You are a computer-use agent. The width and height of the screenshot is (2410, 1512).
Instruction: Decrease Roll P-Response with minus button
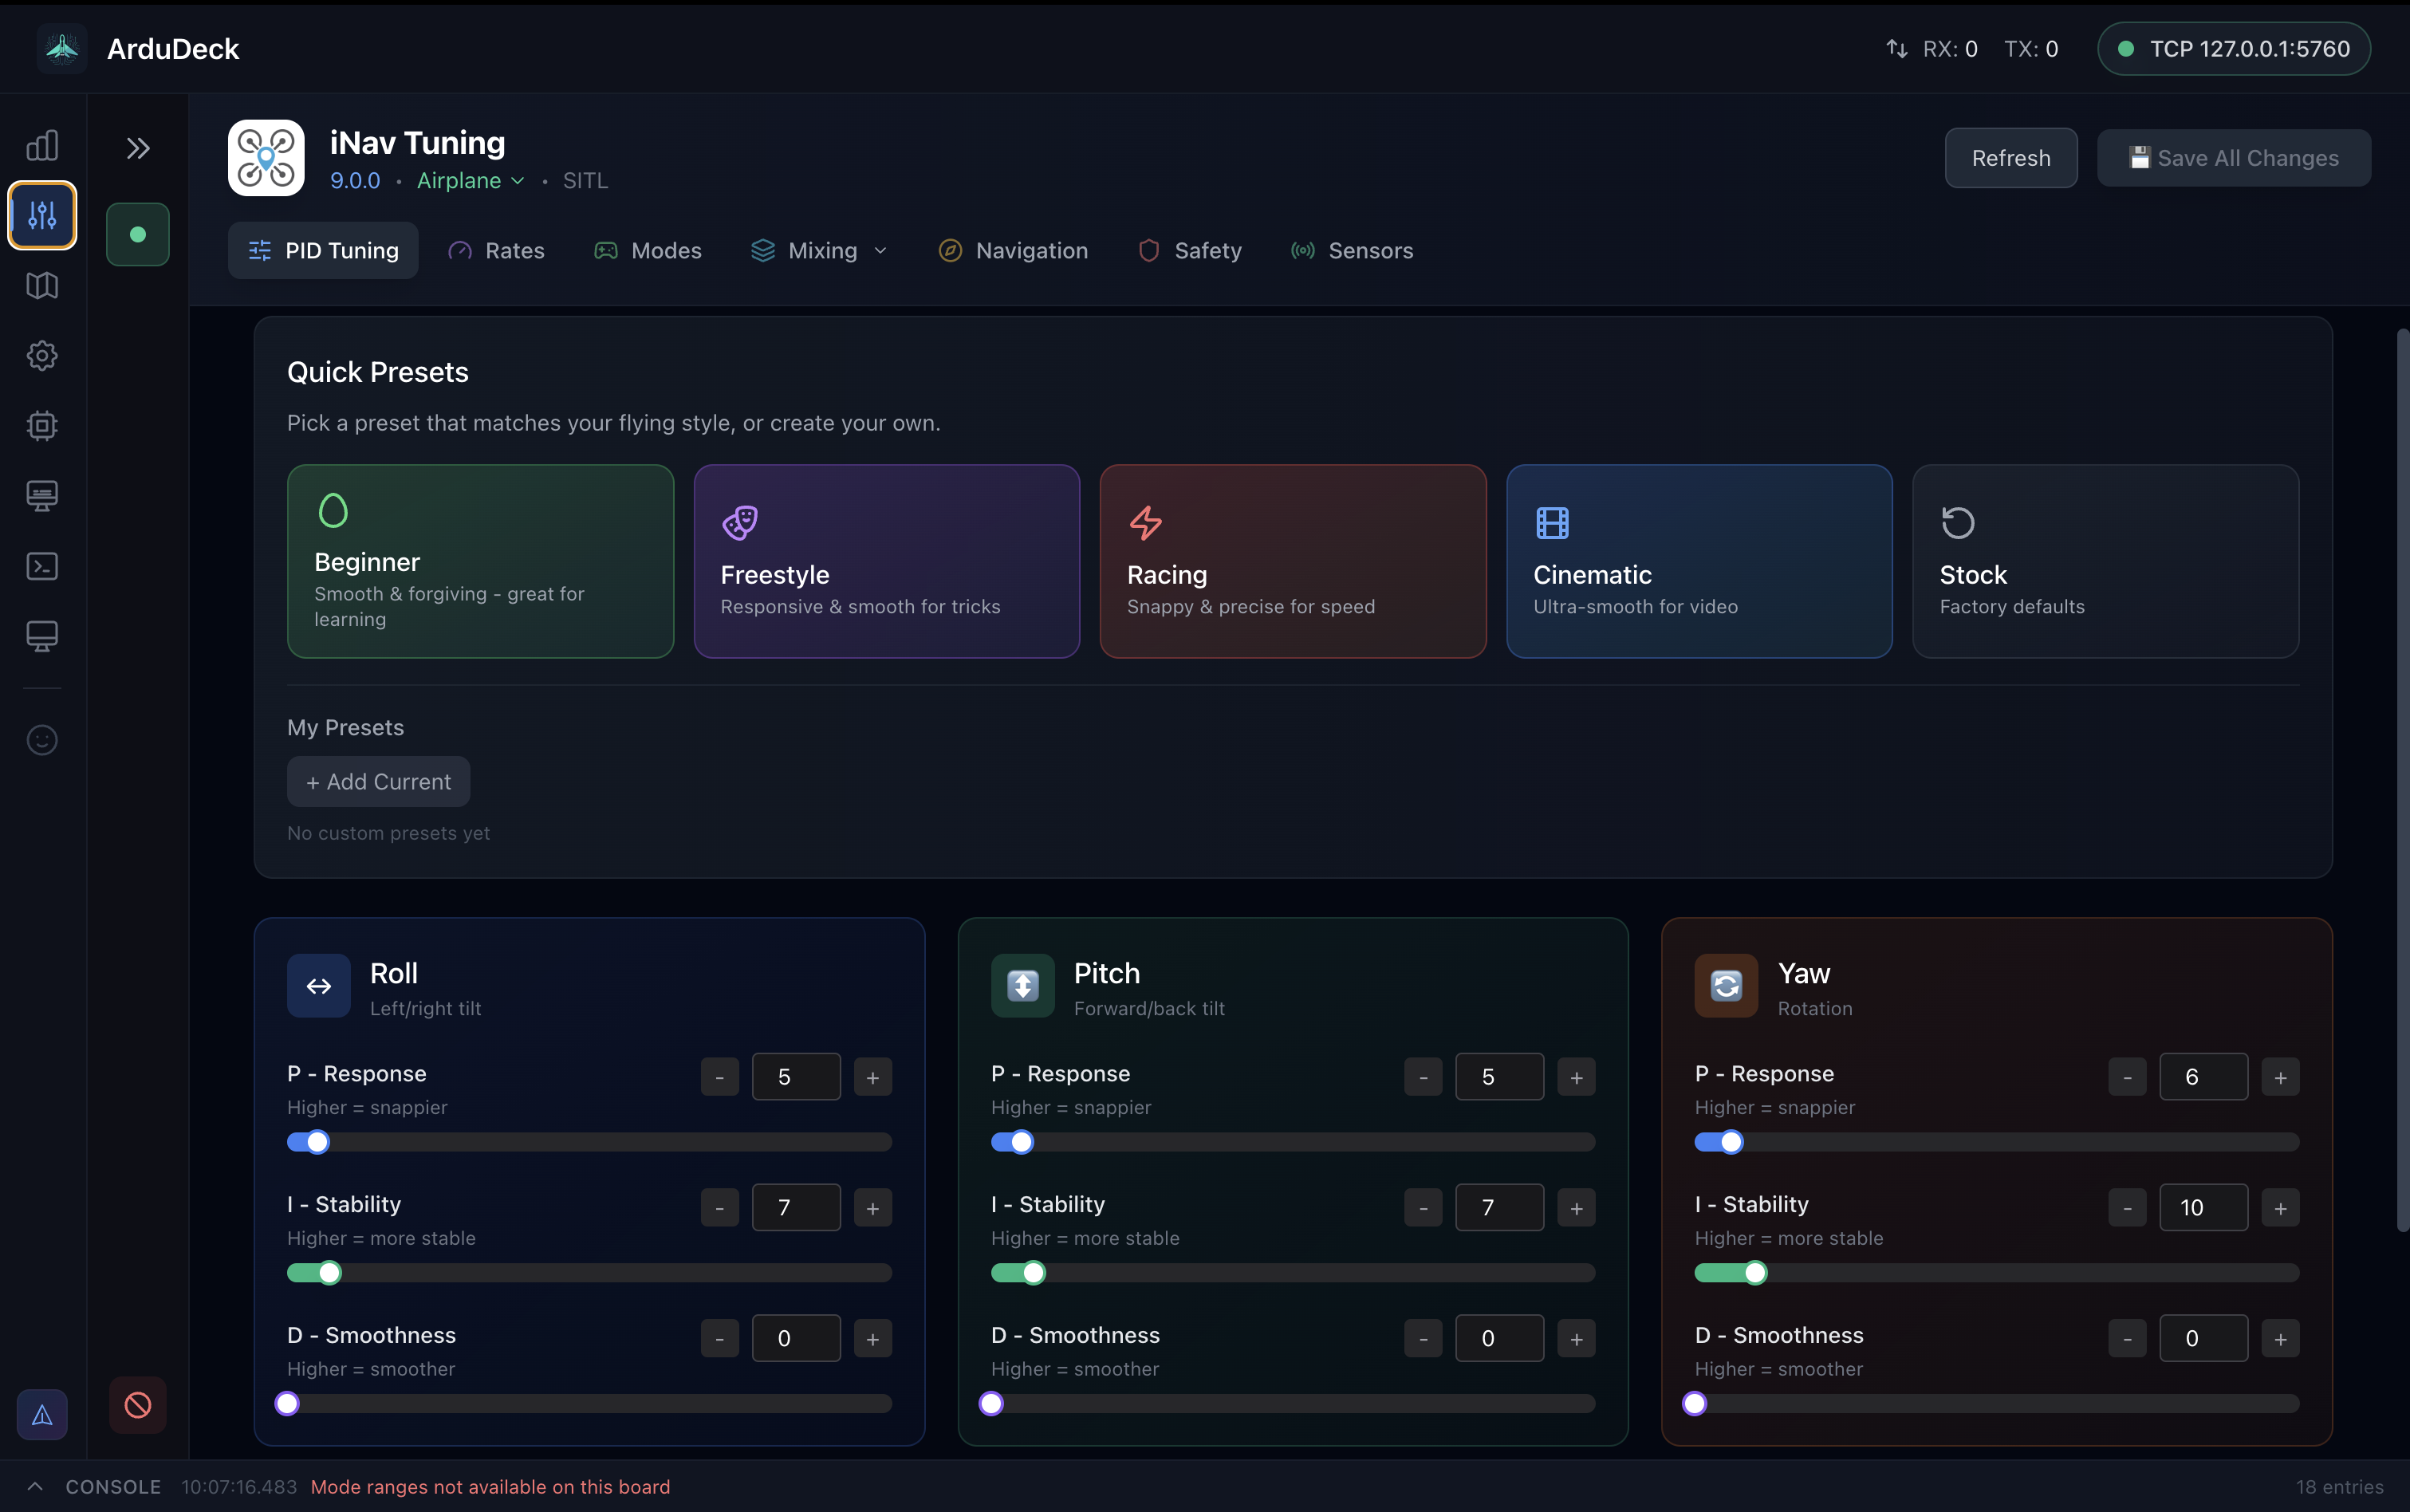[720, 1077]
